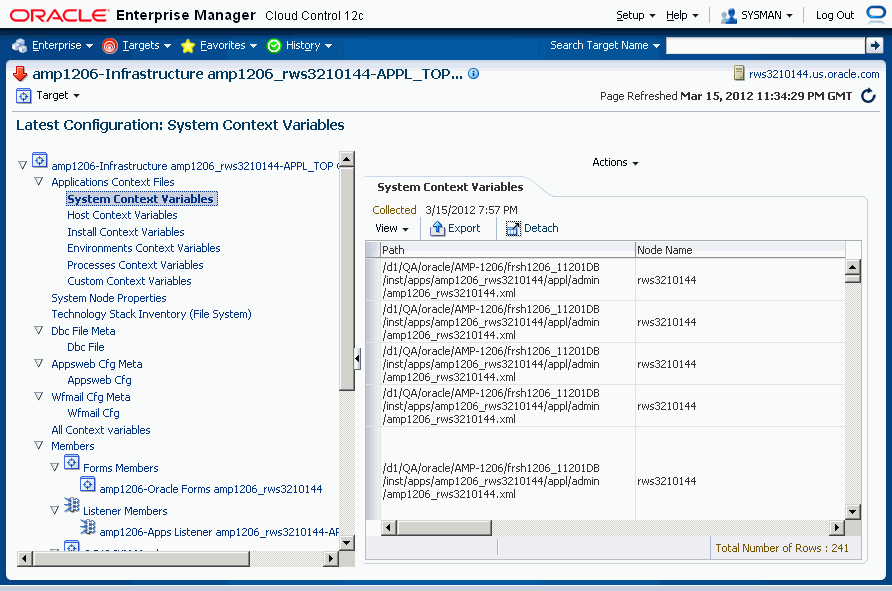The width and height of the screenshot is (892, 591).
Task: Click the Log Out link
Action: coord(835,15)
